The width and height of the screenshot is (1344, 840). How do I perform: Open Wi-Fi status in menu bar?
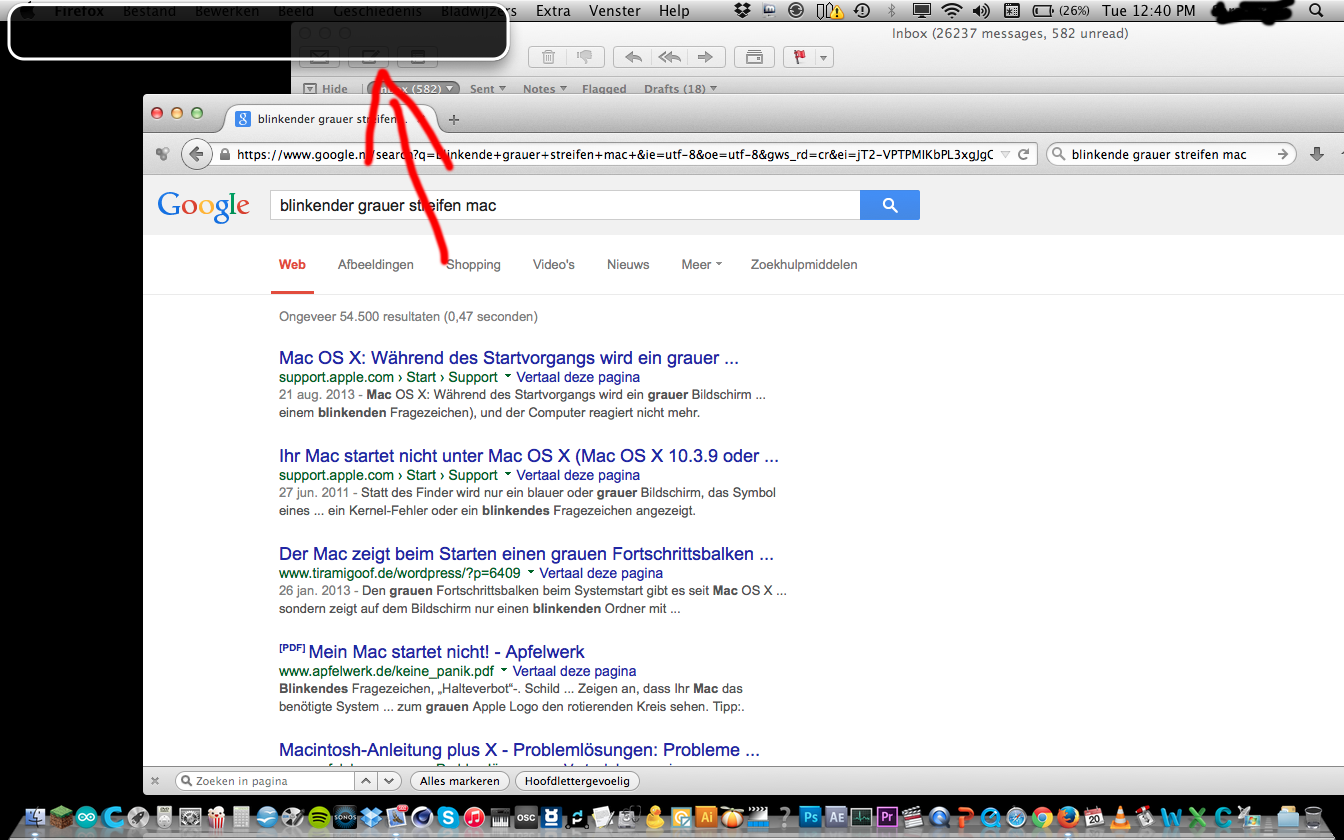tap(952, 11)
